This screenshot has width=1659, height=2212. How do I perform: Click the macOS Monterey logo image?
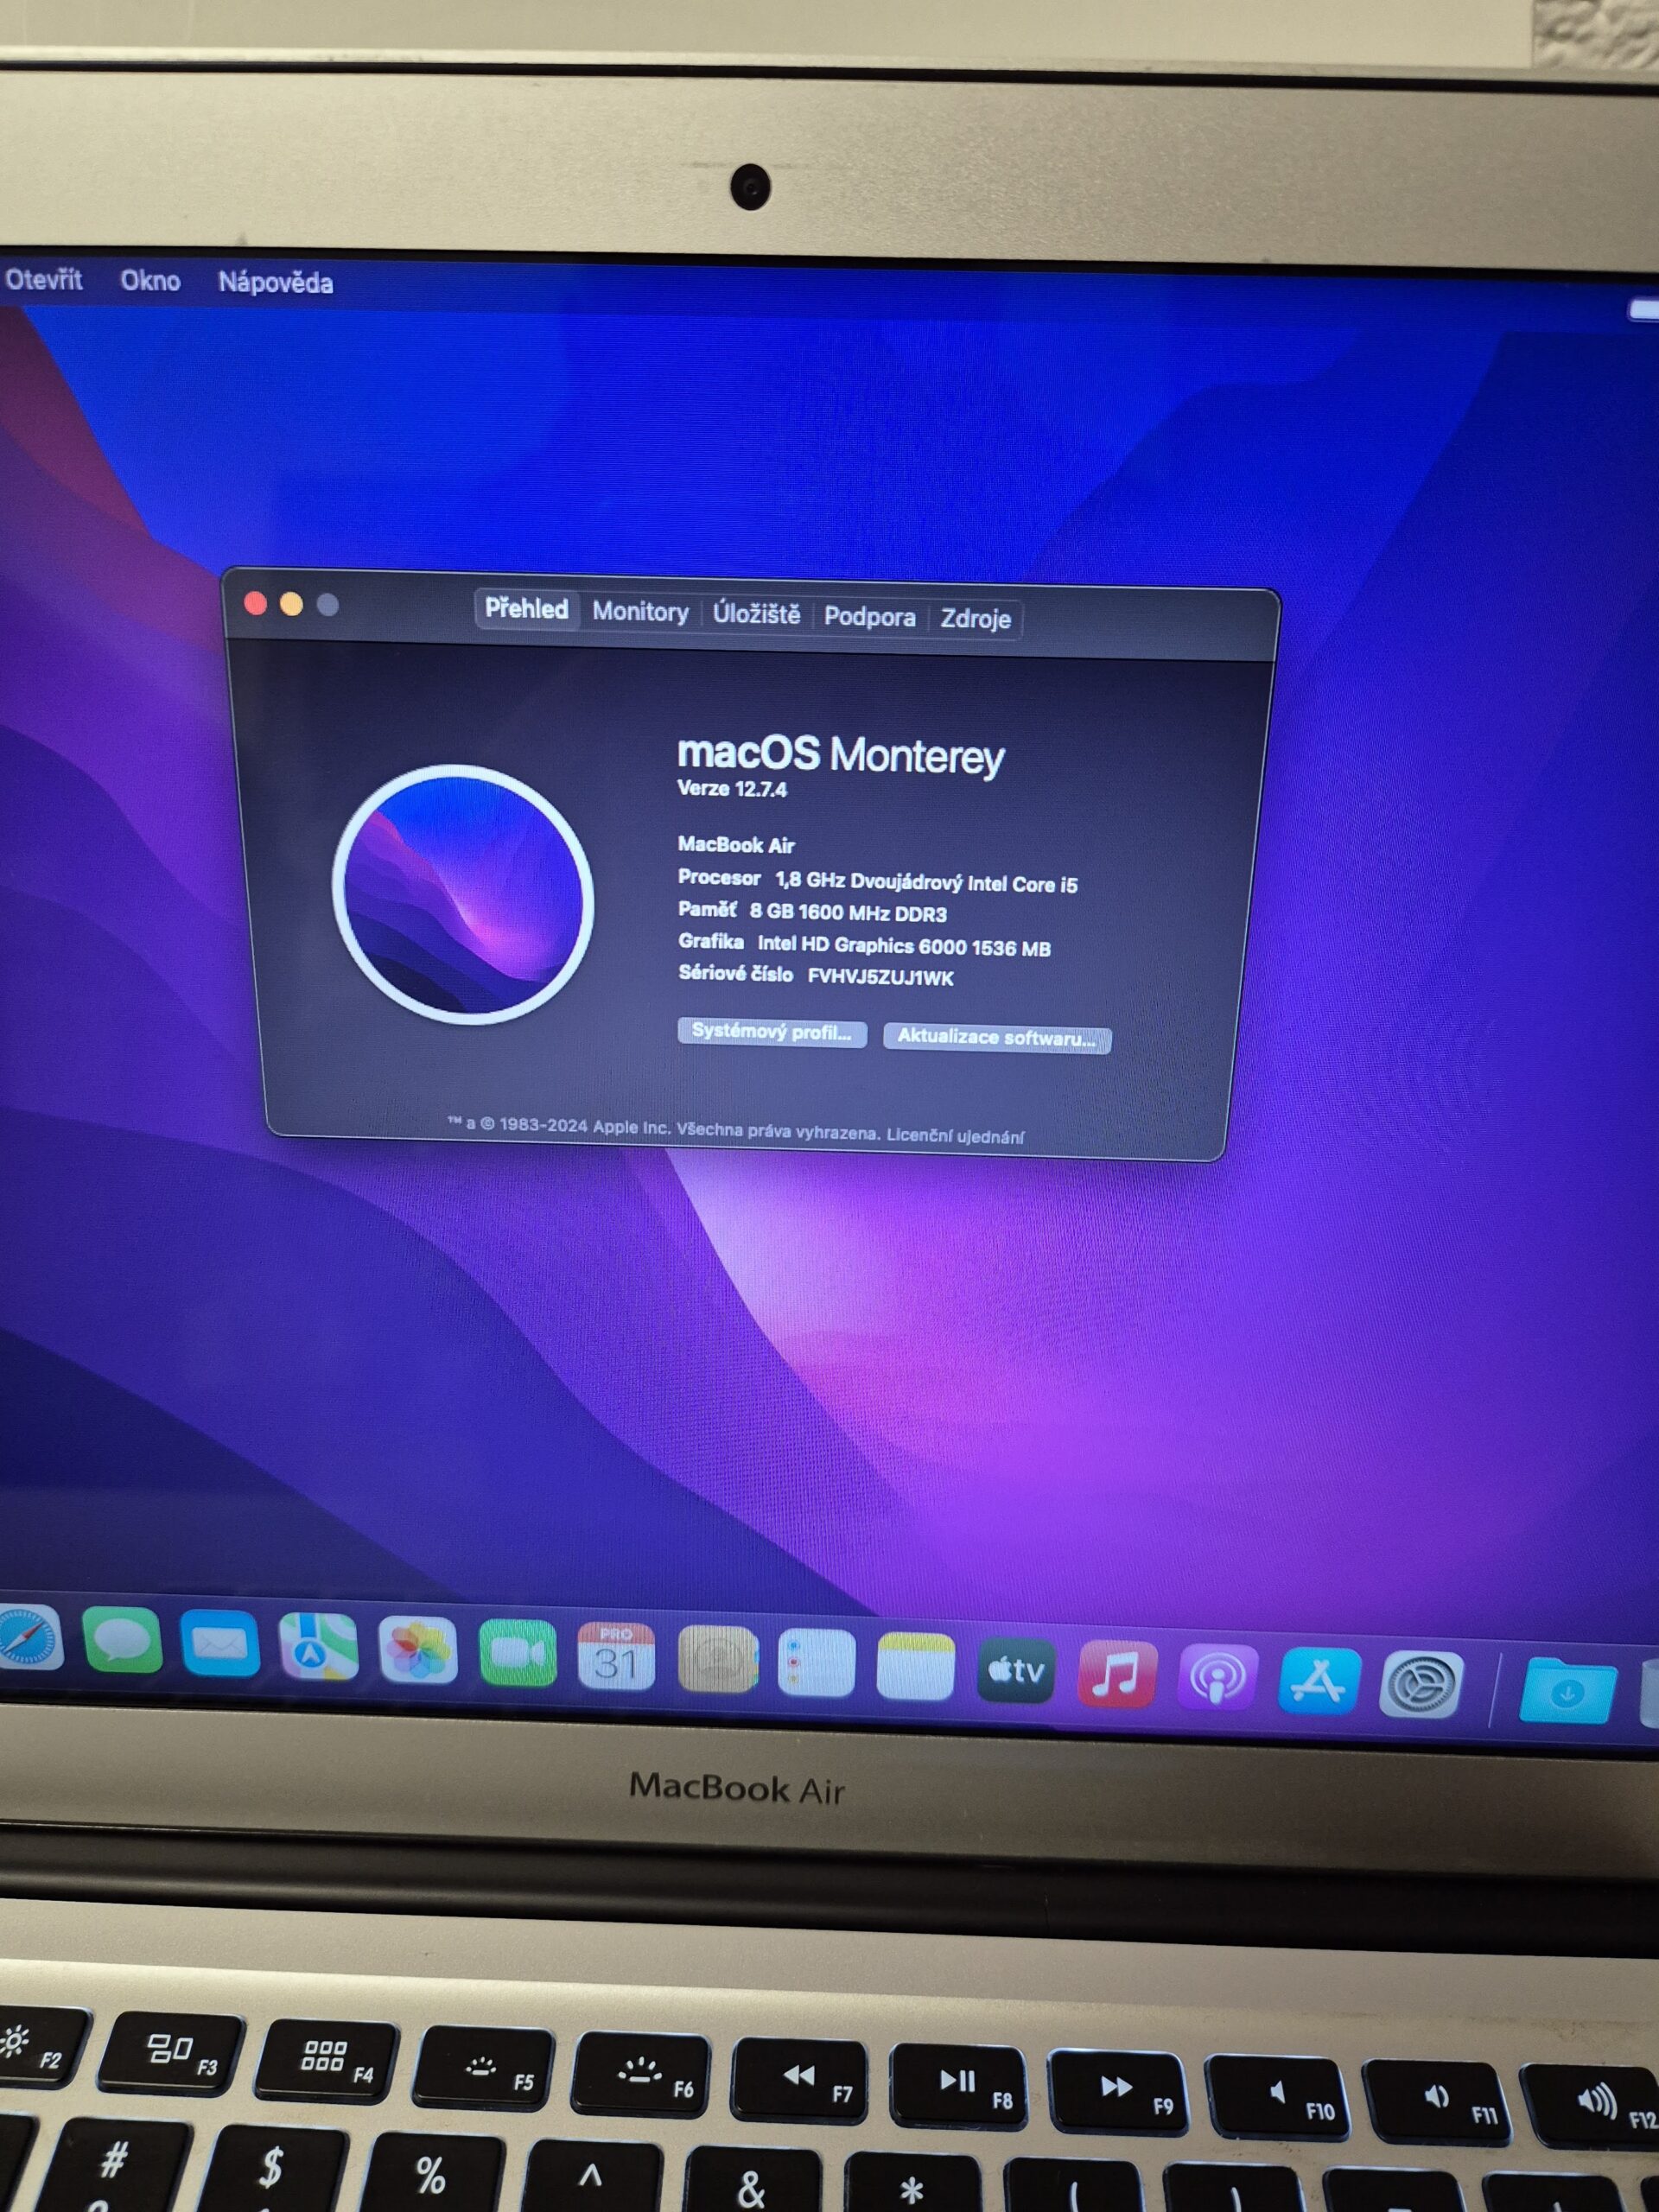click(463, 894)
